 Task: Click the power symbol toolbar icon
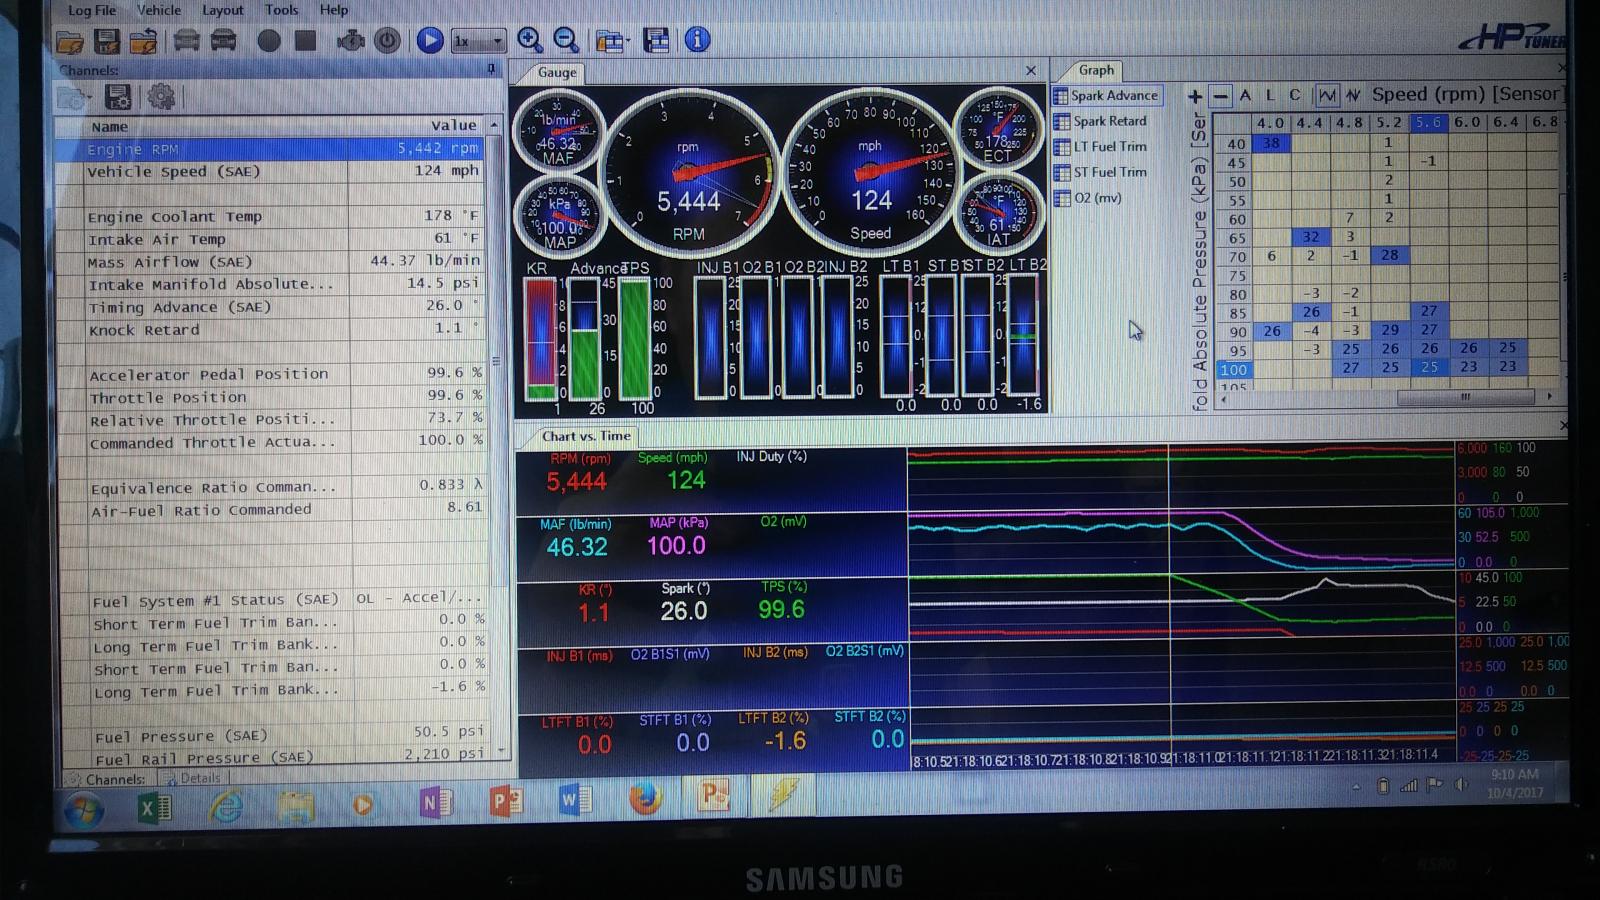(x=387, y=41)
